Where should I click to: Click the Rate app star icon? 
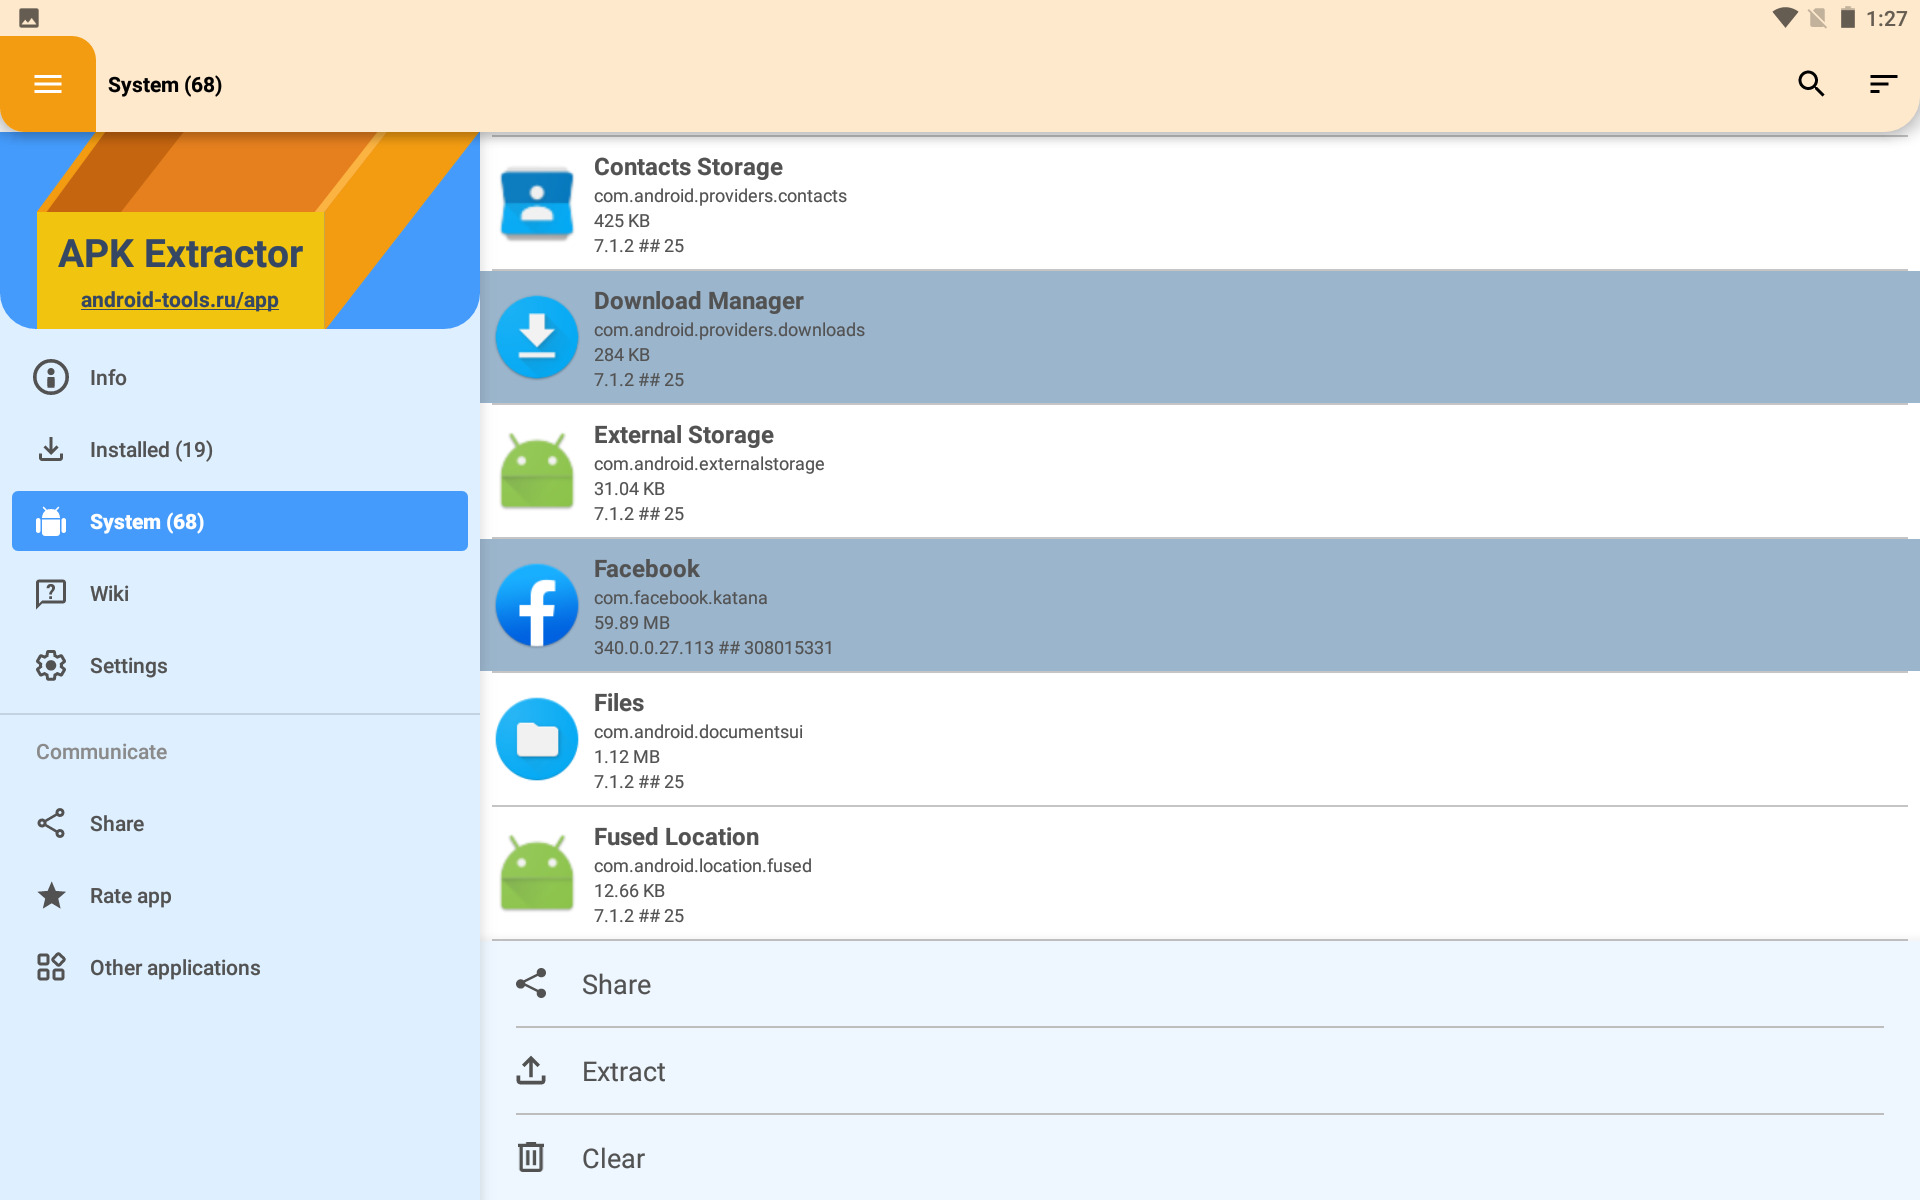51,895
